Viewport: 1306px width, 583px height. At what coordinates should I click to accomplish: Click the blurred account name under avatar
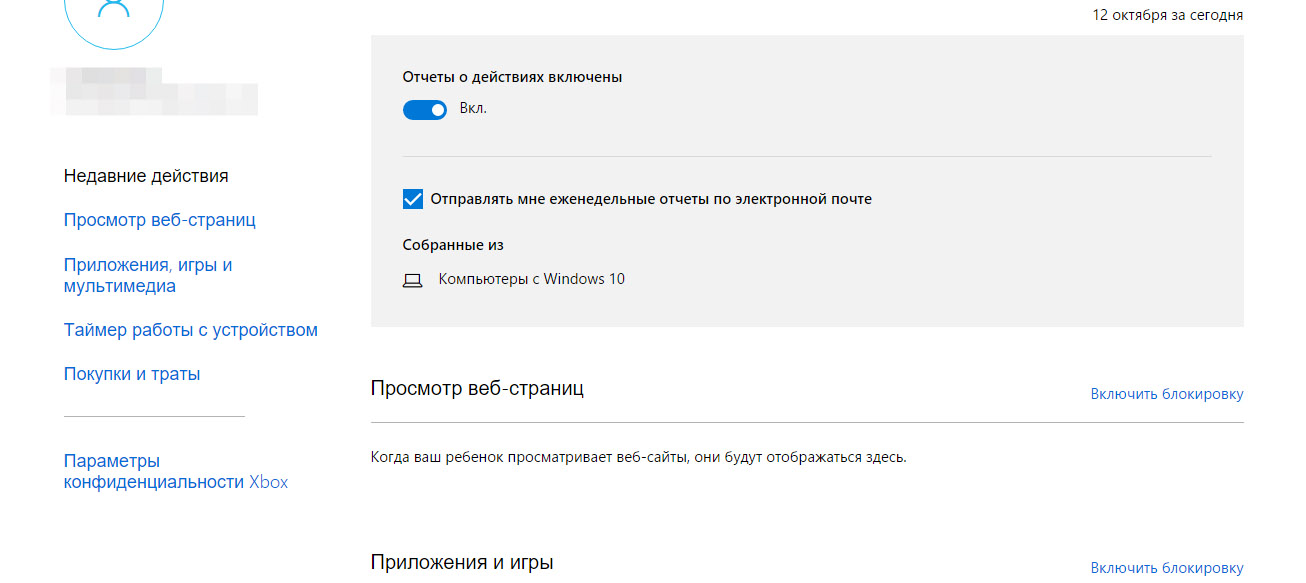[x=160, y=92]
